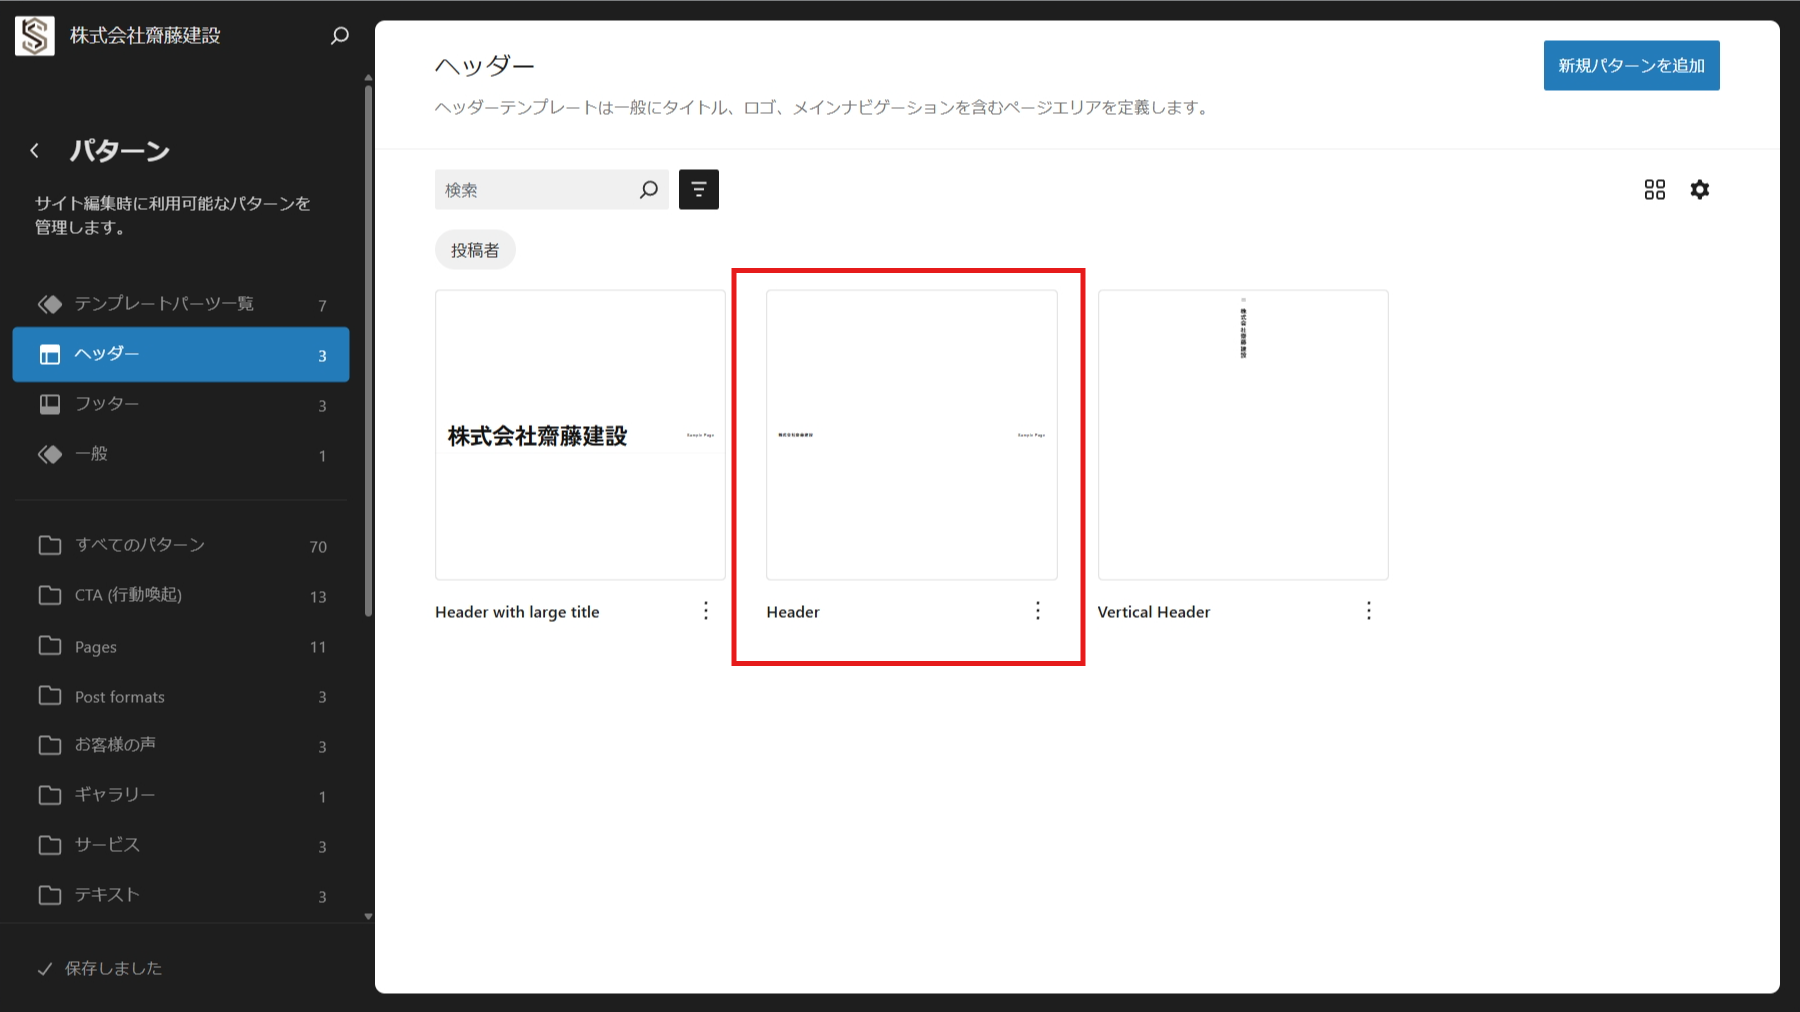Open the sidebar search magnifier icon
The image size is (1800, 1012).
340,36
